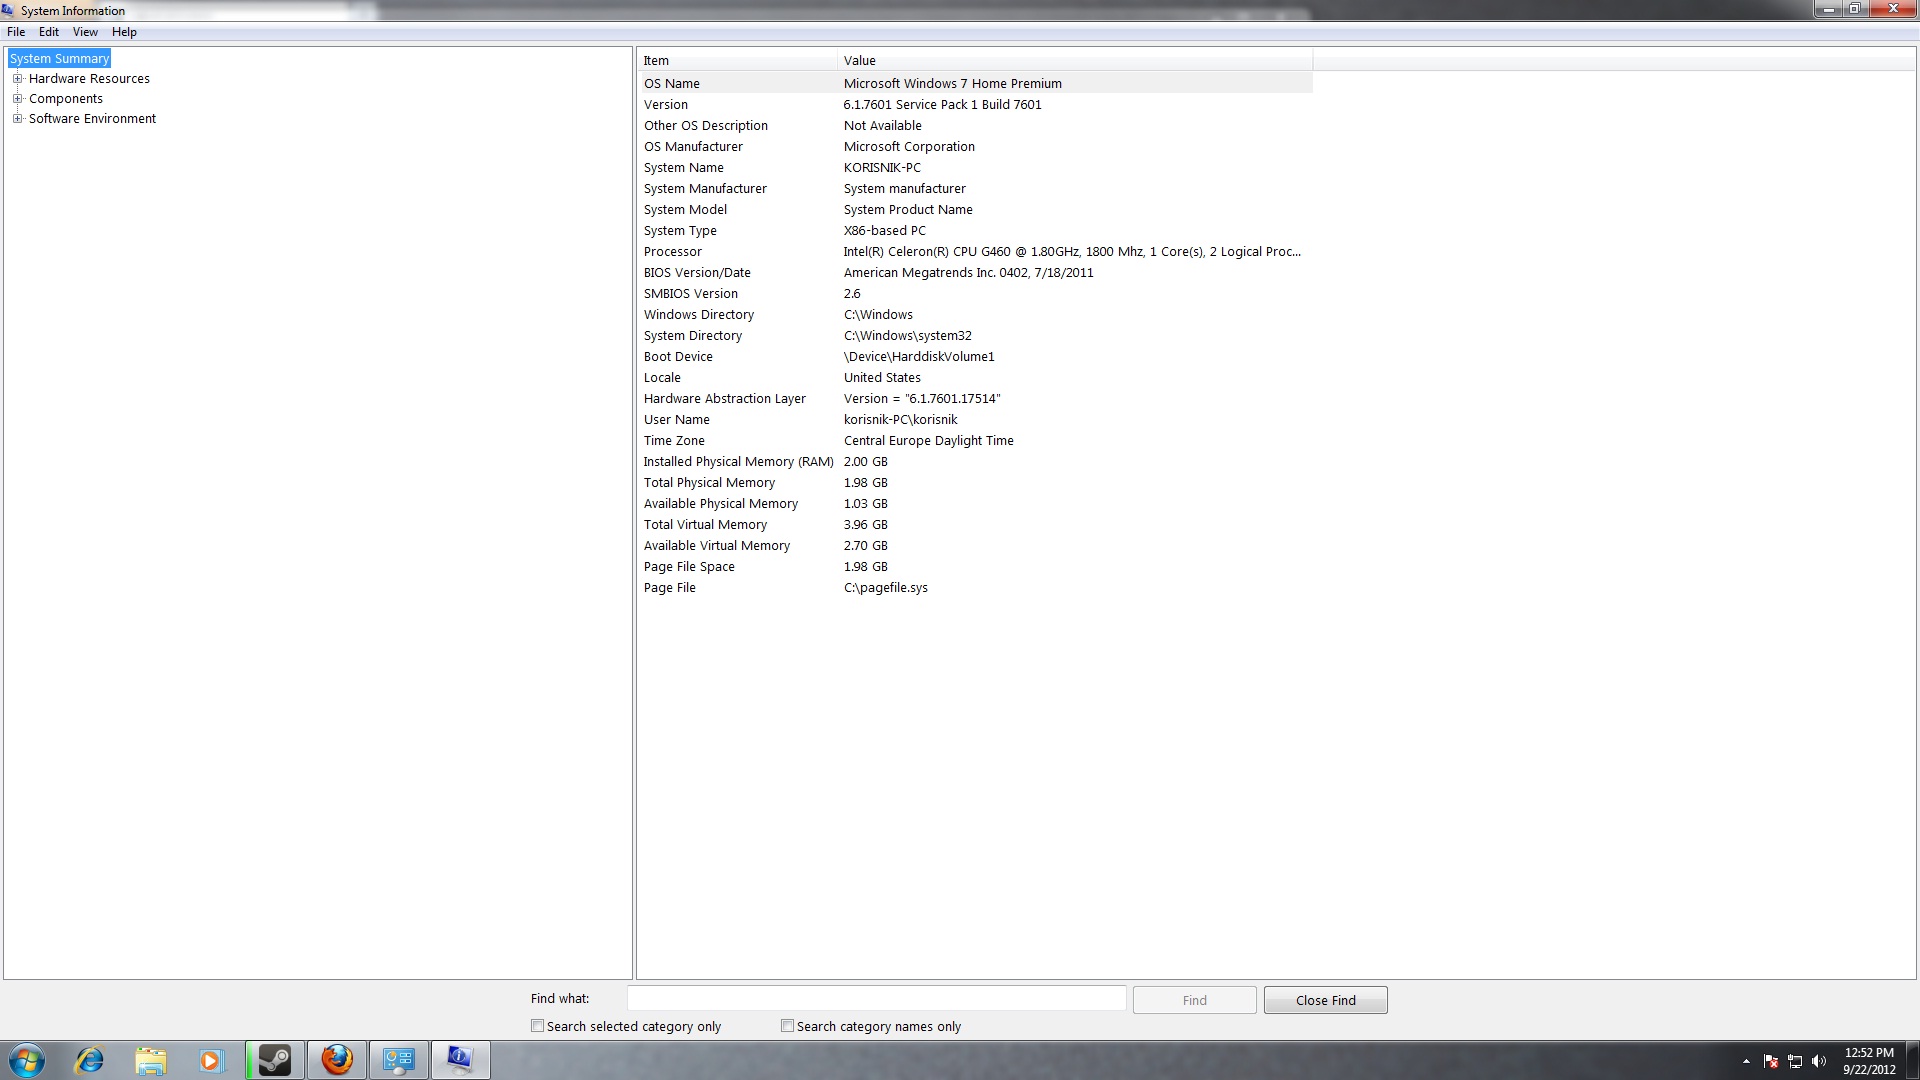
Task: Open the network connection tray icon
Action: [1795, 1062]
